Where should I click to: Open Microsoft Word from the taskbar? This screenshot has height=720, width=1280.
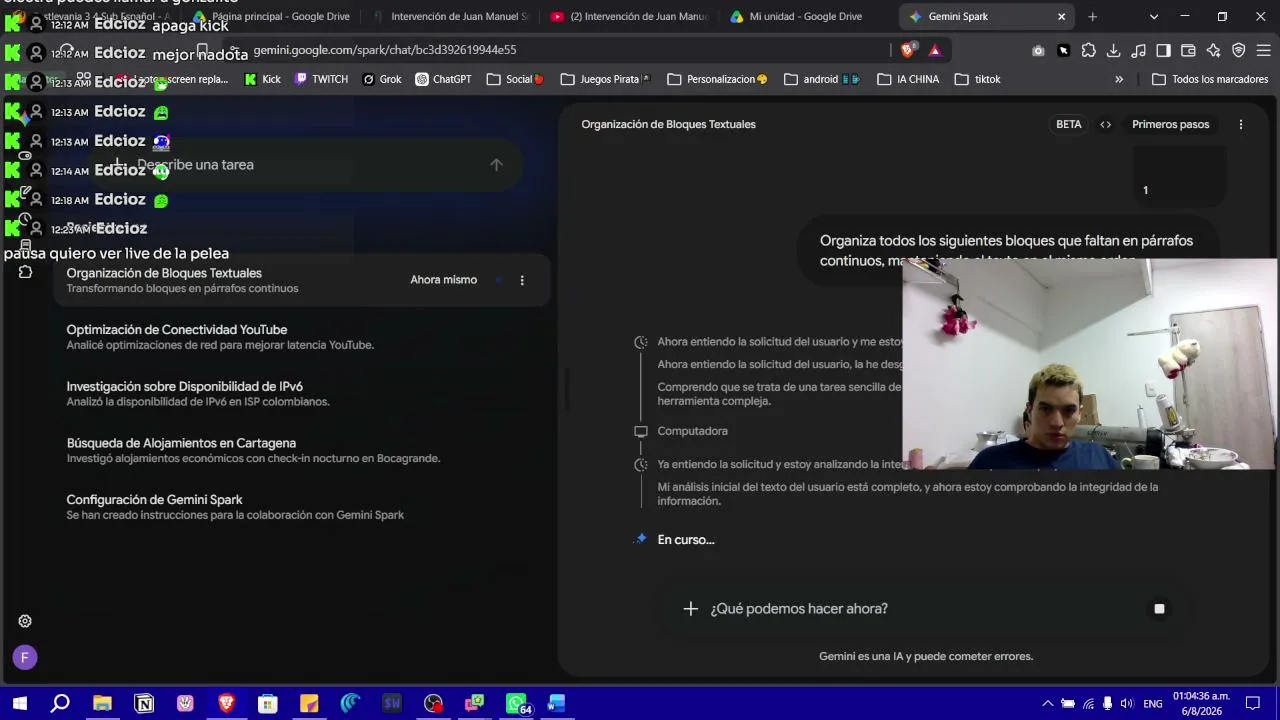coord(557,704)
